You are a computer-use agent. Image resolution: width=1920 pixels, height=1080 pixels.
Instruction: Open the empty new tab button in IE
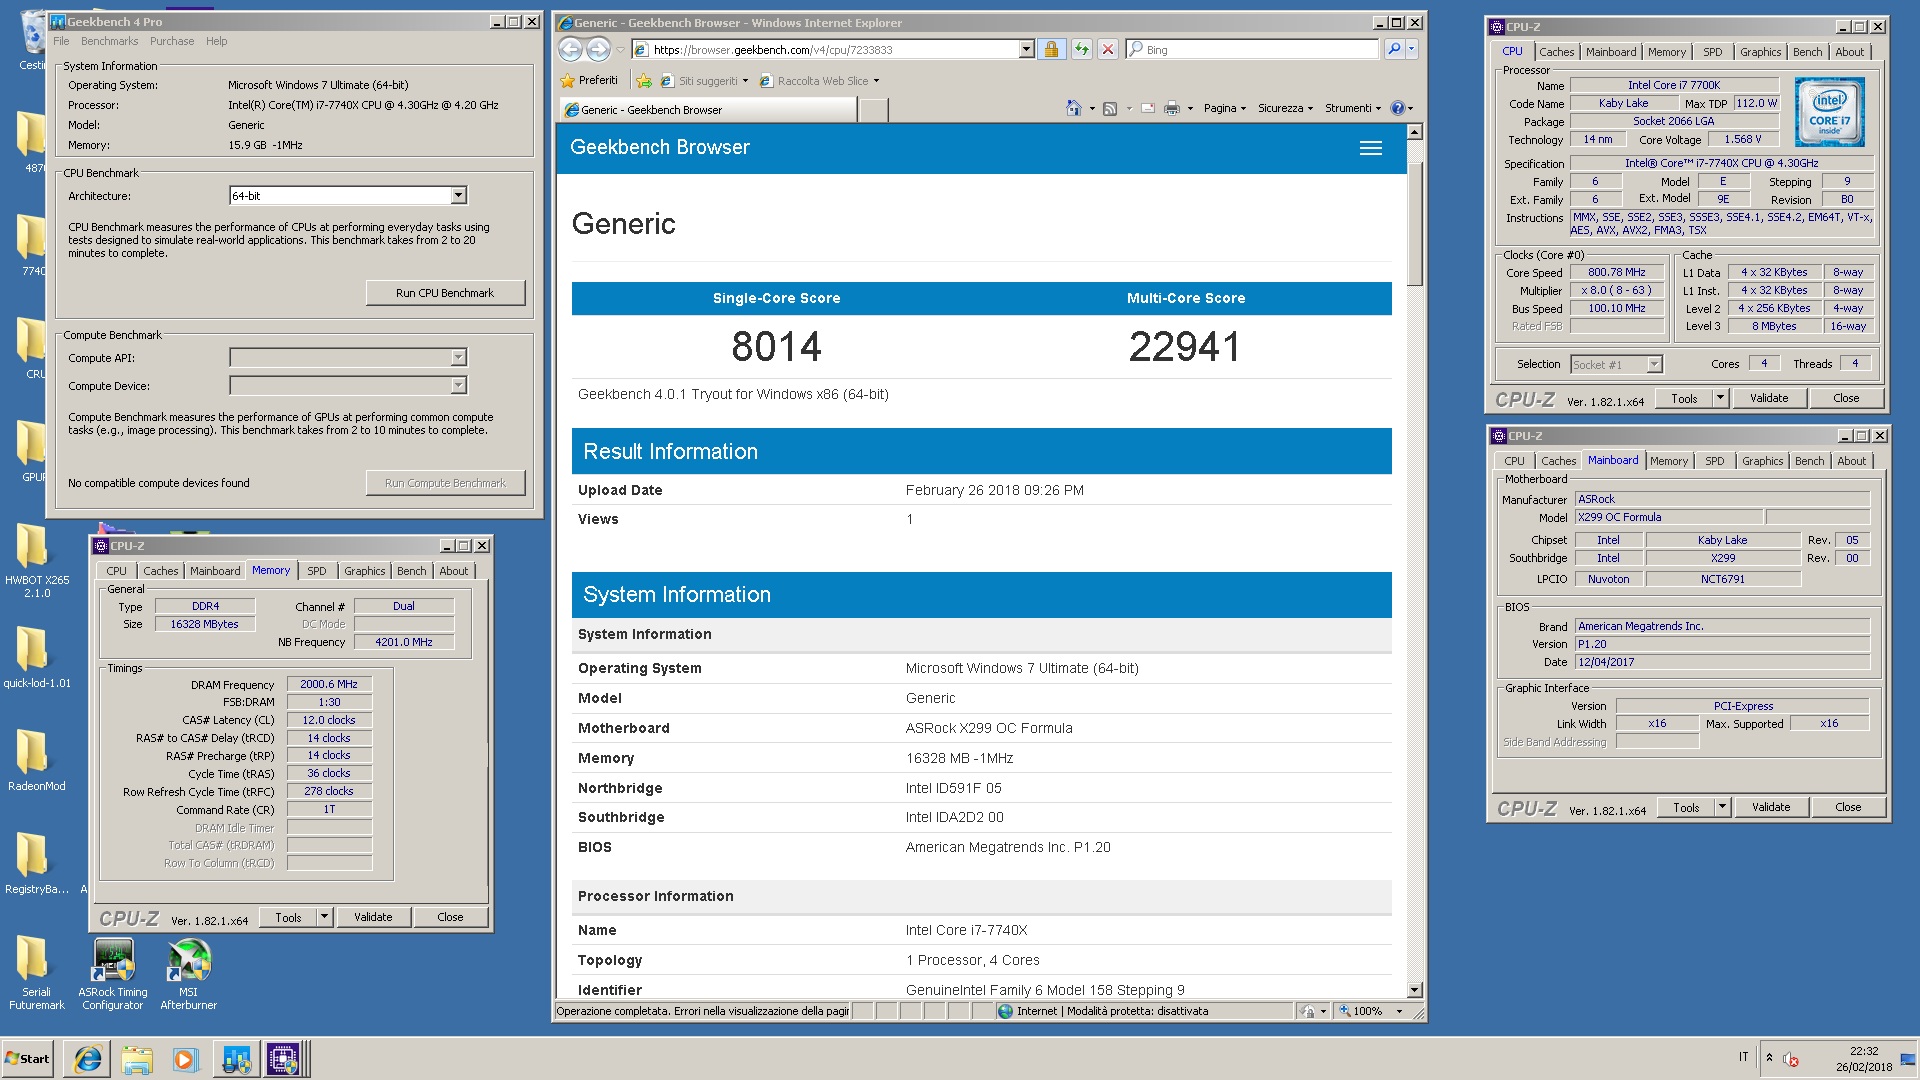click(873, 110)
